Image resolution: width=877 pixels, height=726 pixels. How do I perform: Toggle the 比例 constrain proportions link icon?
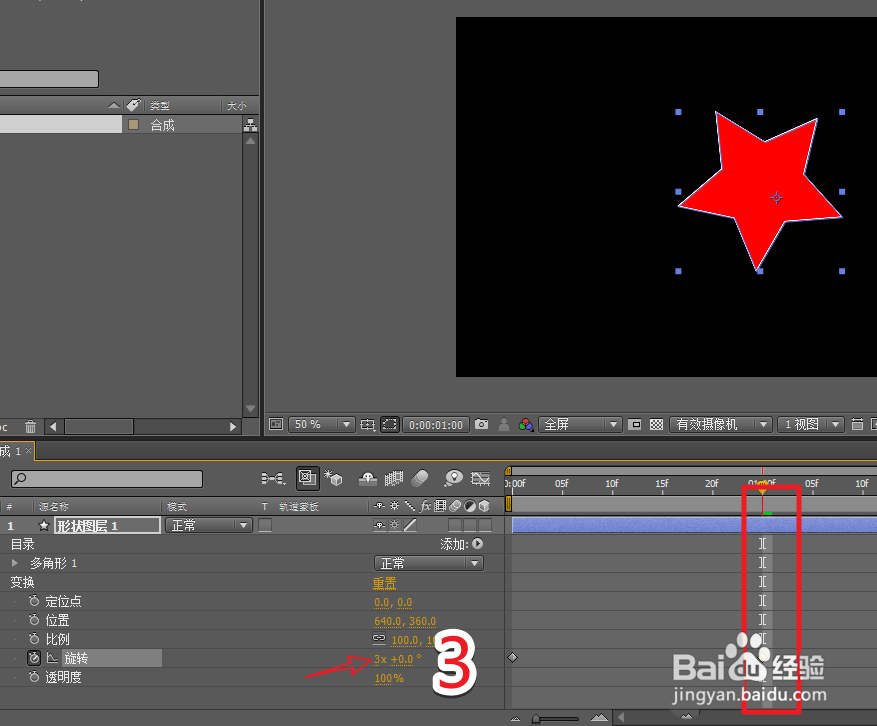tap(379, 638)
